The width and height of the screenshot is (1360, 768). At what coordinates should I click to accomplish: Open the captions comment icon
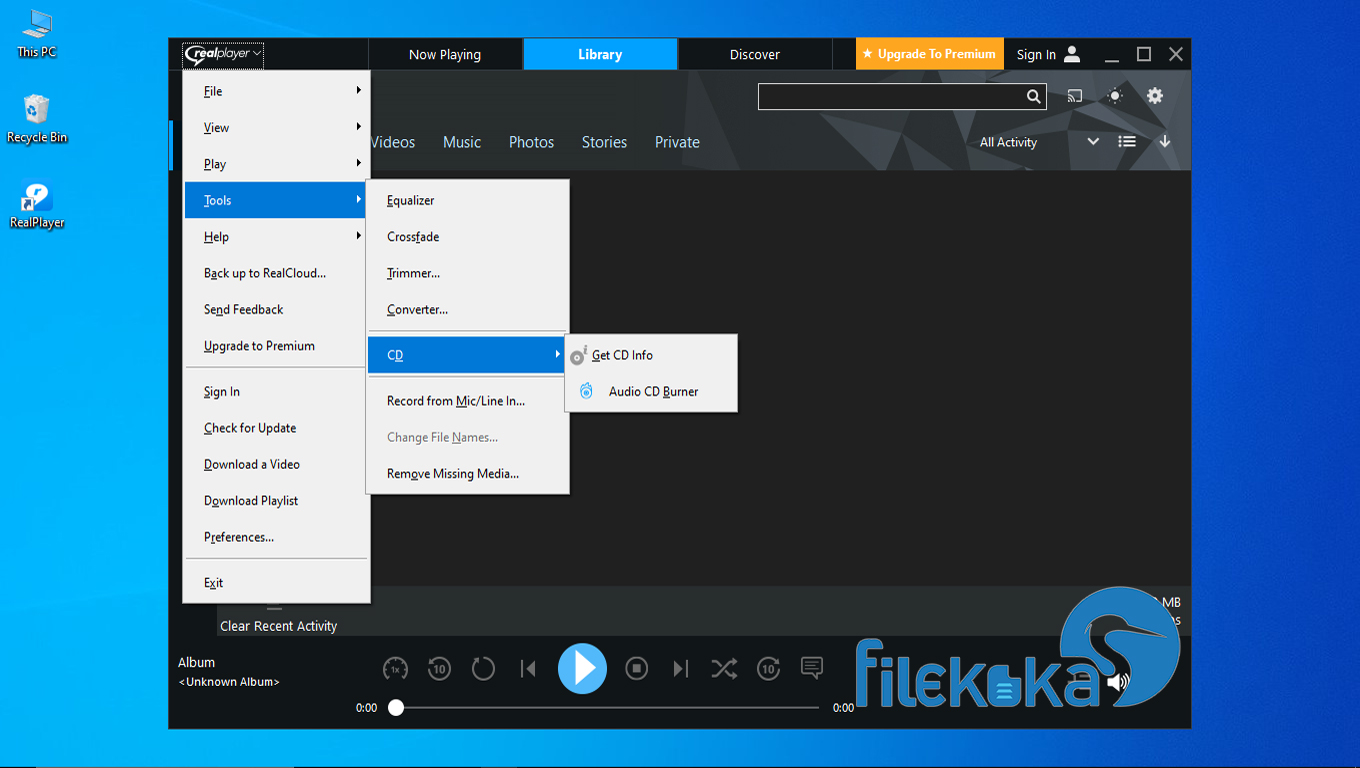coord(812,668)
